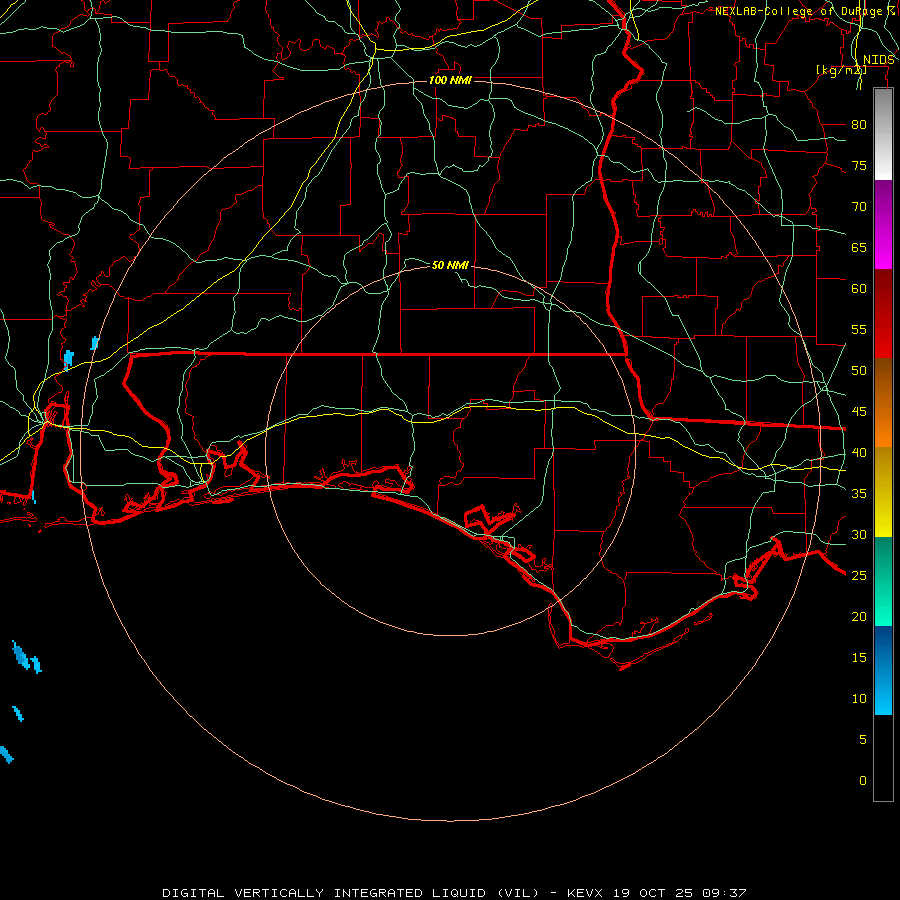Select the 5 value on the VIL scale
900x900 pixels.
coord(863,740)
